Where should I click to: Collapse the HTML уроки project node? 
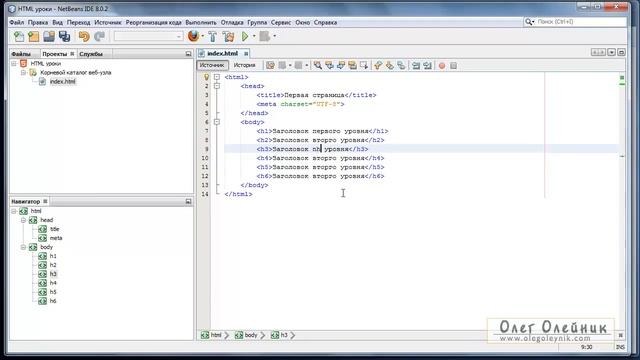coord(14,64)
